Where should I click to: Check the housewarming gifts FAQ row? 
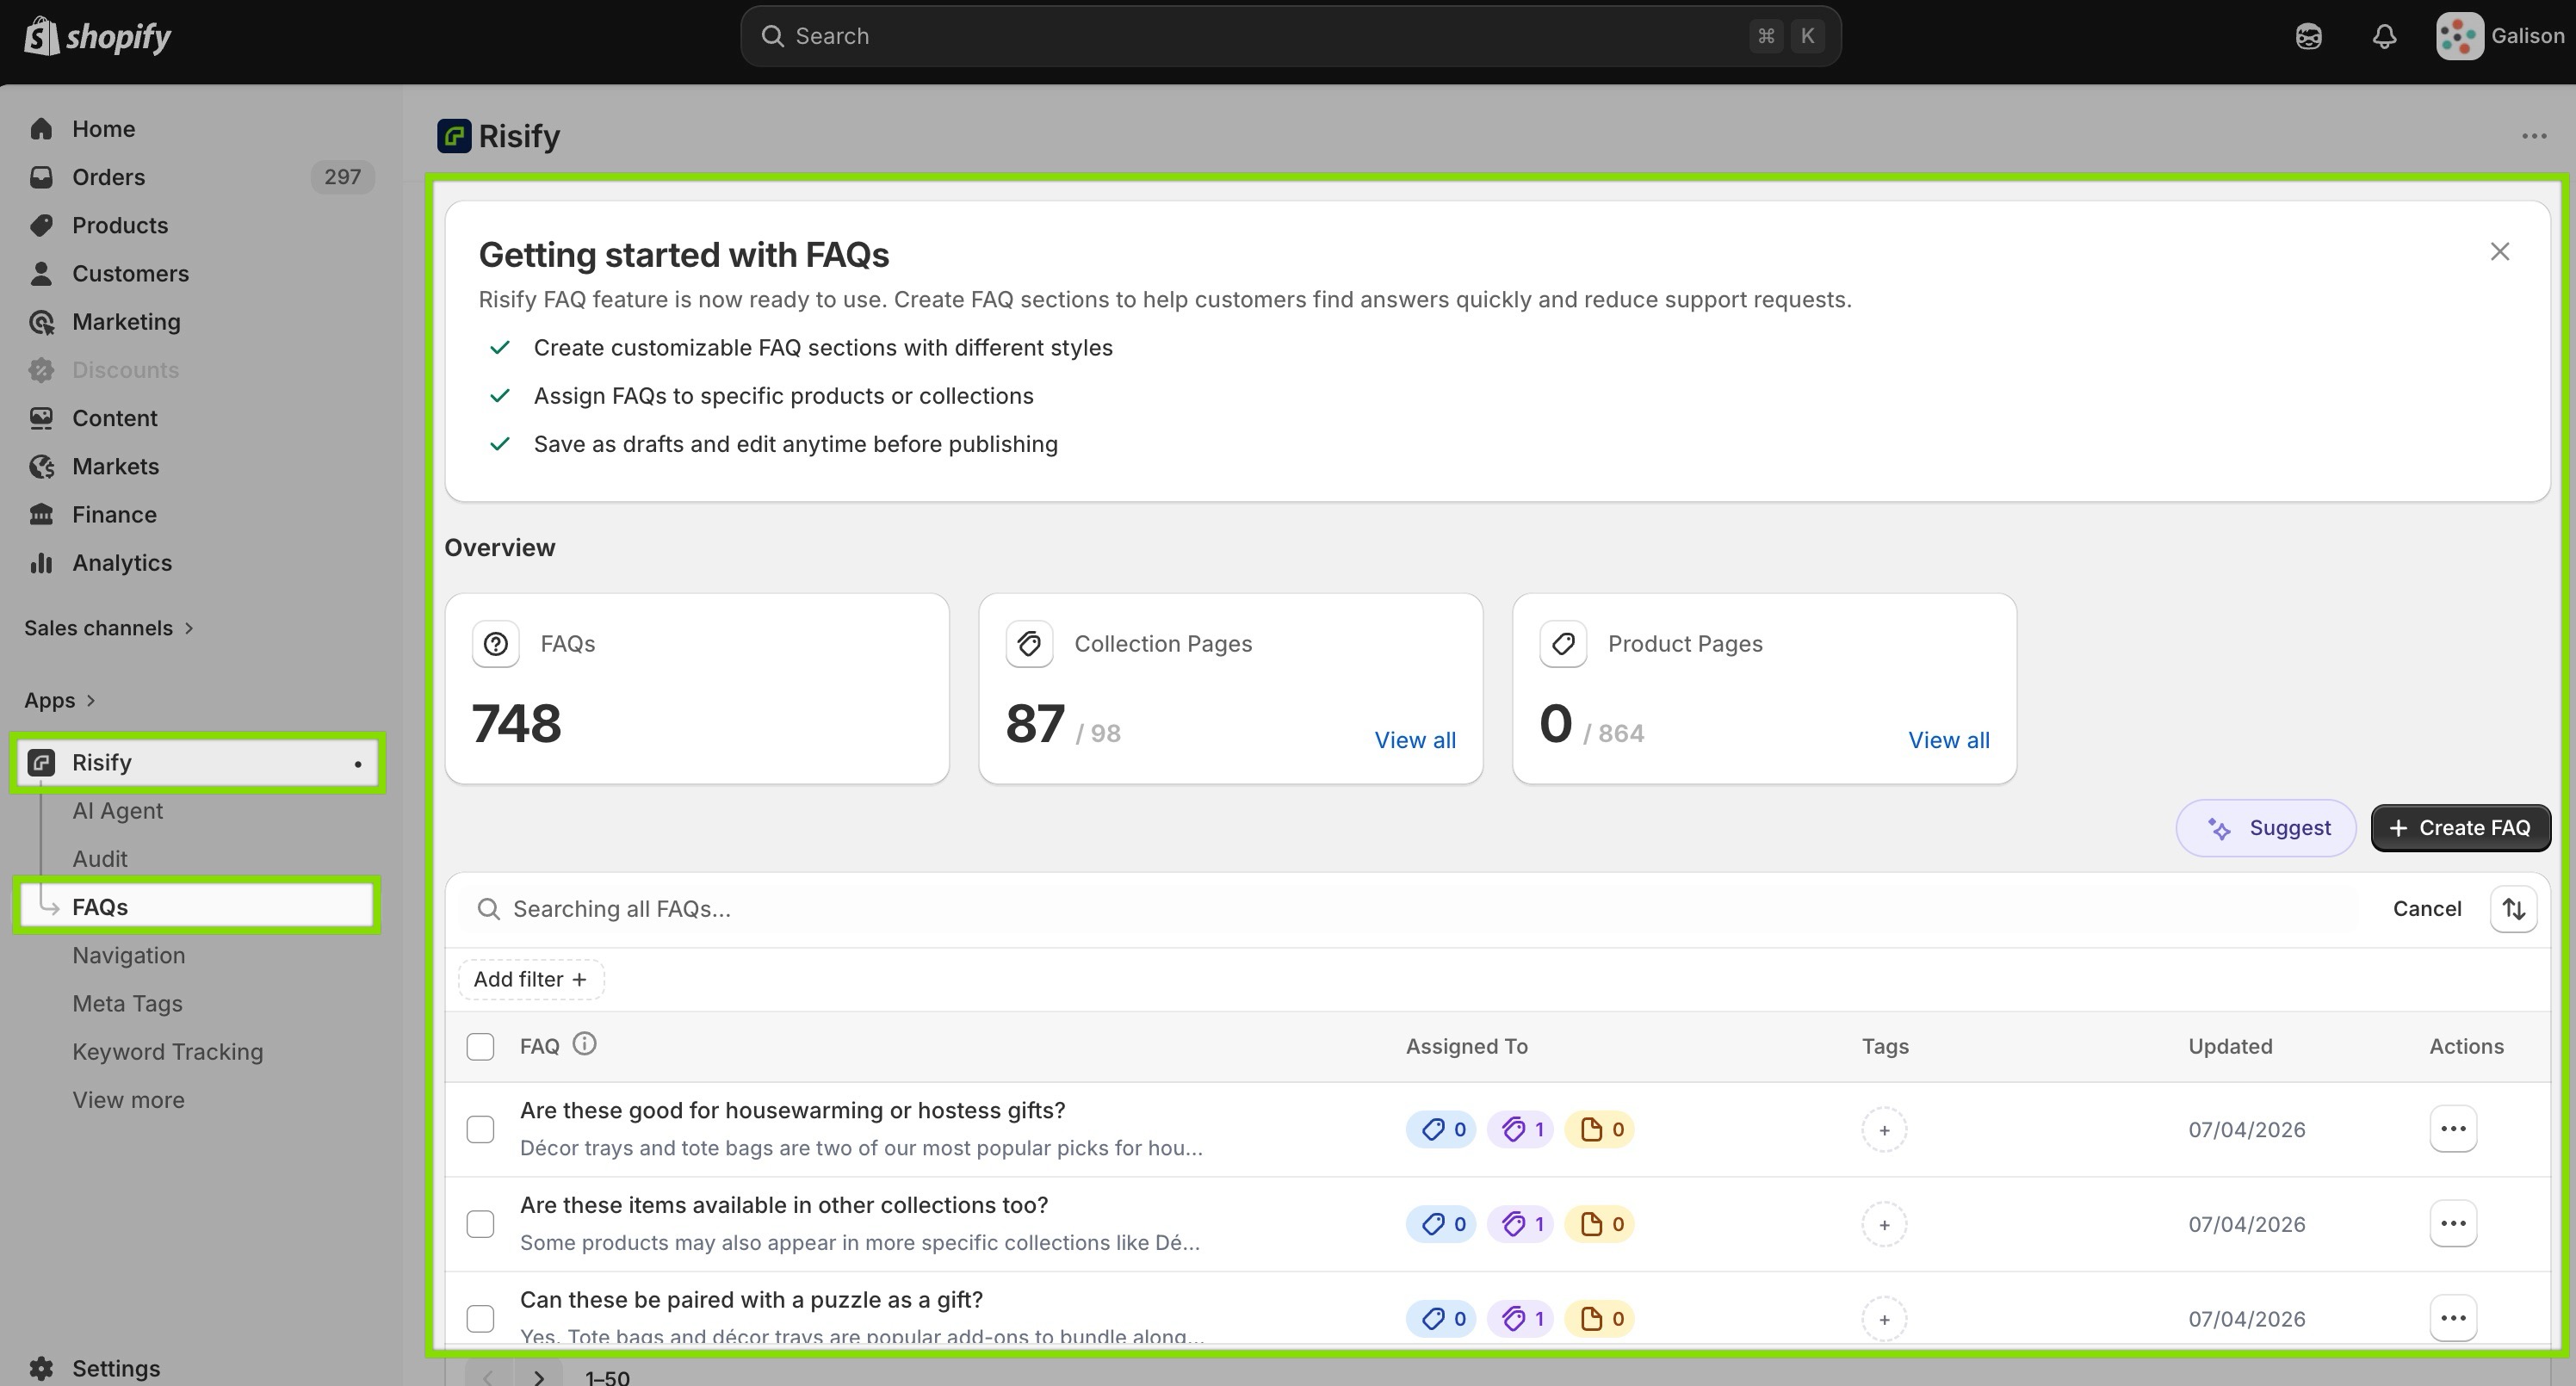[480, 1129]
